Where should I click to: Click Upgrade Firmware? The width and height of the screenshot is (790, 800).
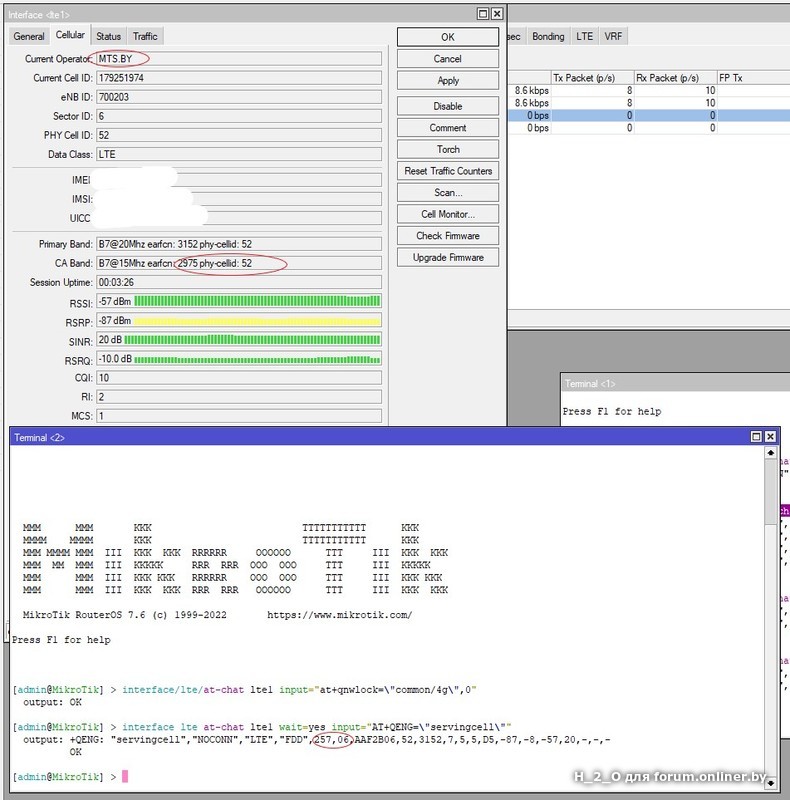click(x=448, y=257)
